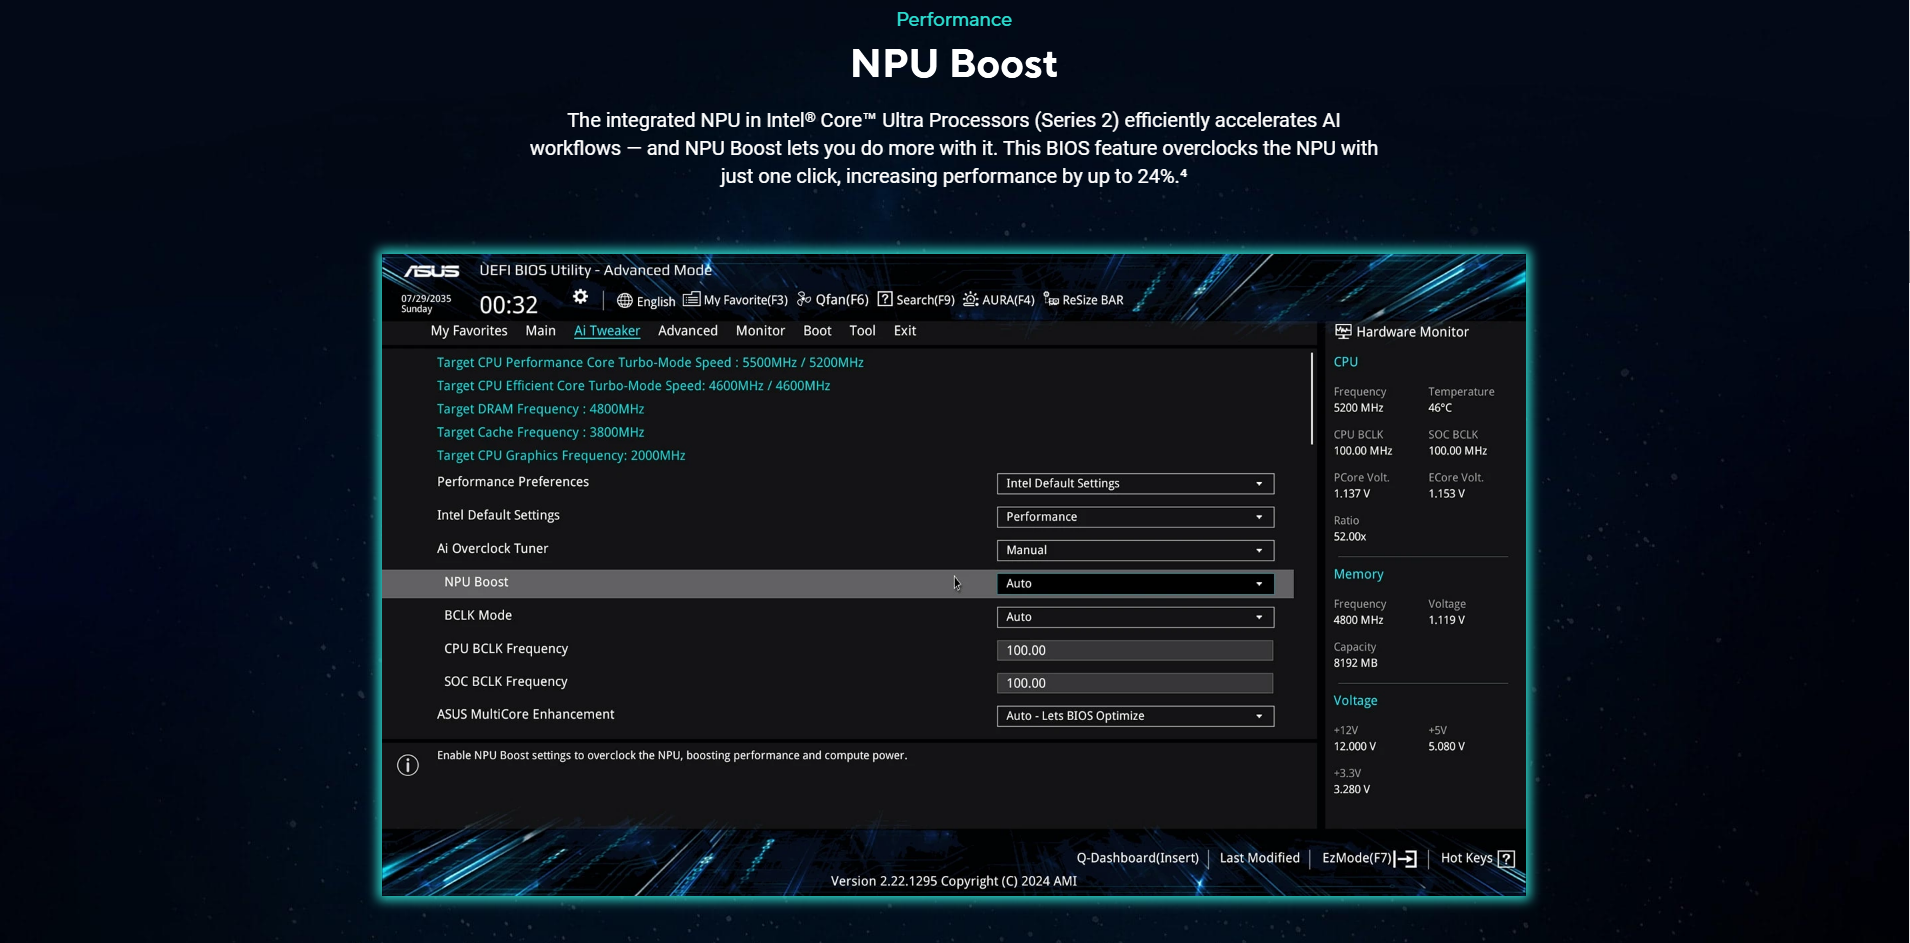Open AURA(F4) lighting icon

(970, 299)
